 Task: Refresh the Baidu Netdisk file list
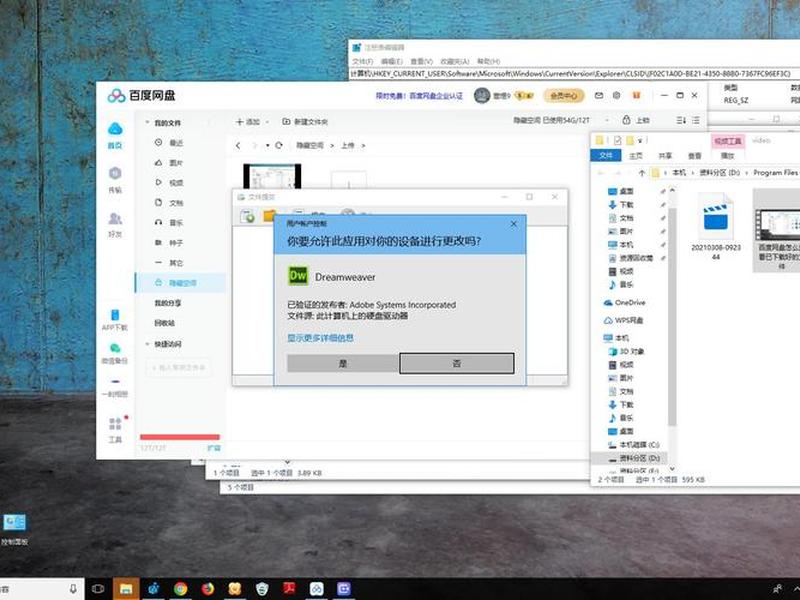tap(279, 145)
